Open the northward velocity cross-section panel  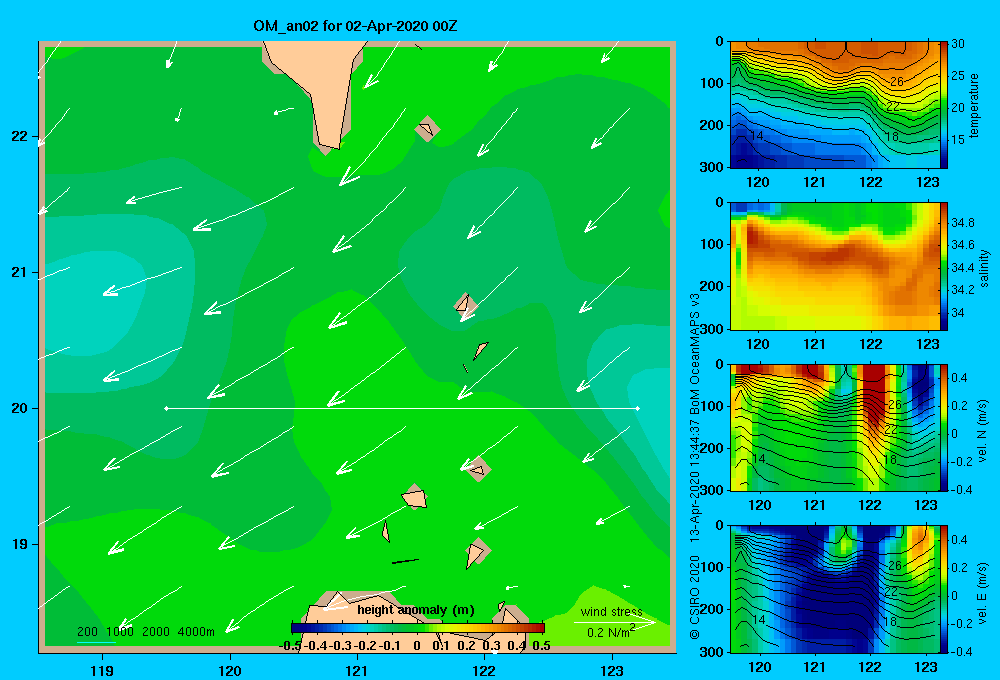coord(835,427)
